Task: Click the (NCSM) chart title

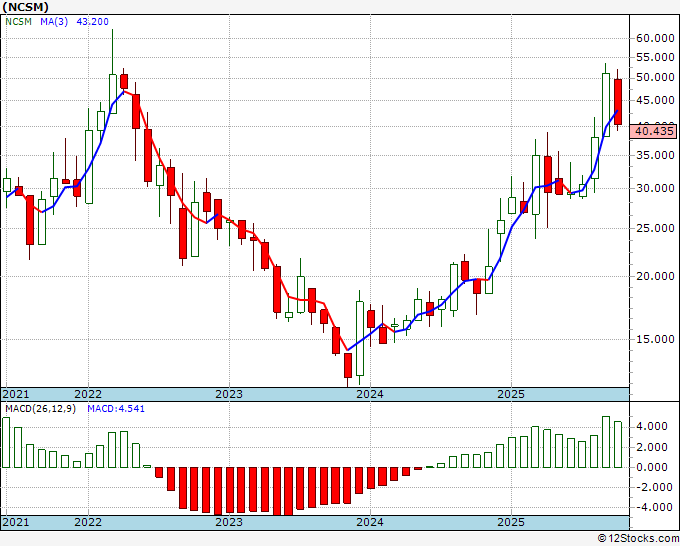Action: tap(25, 7)
